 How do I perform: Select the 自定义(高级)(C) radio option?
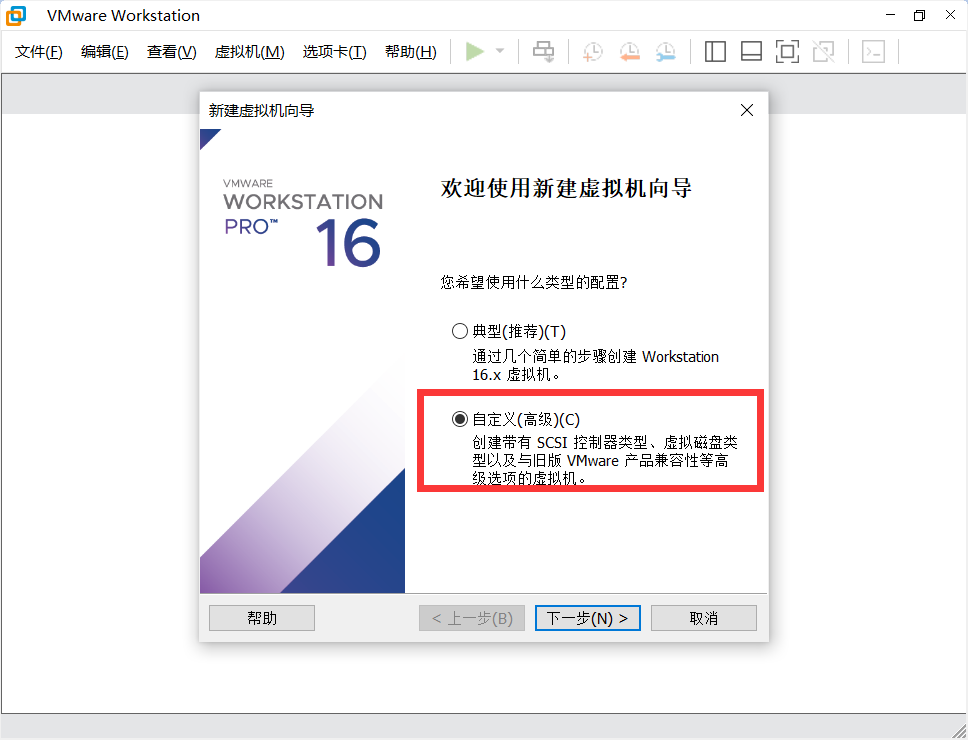tap(459, 420)
